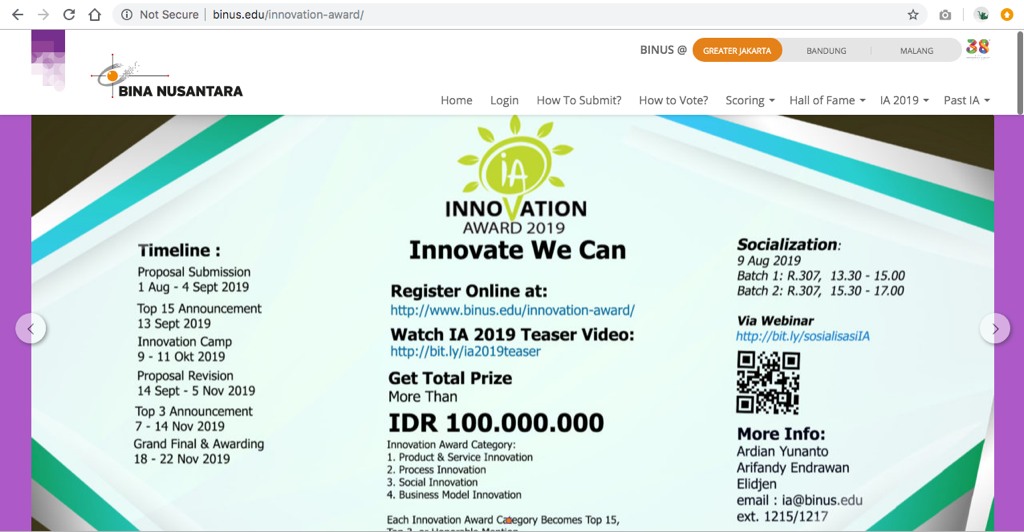Open the green leaf extension icon

982,14
